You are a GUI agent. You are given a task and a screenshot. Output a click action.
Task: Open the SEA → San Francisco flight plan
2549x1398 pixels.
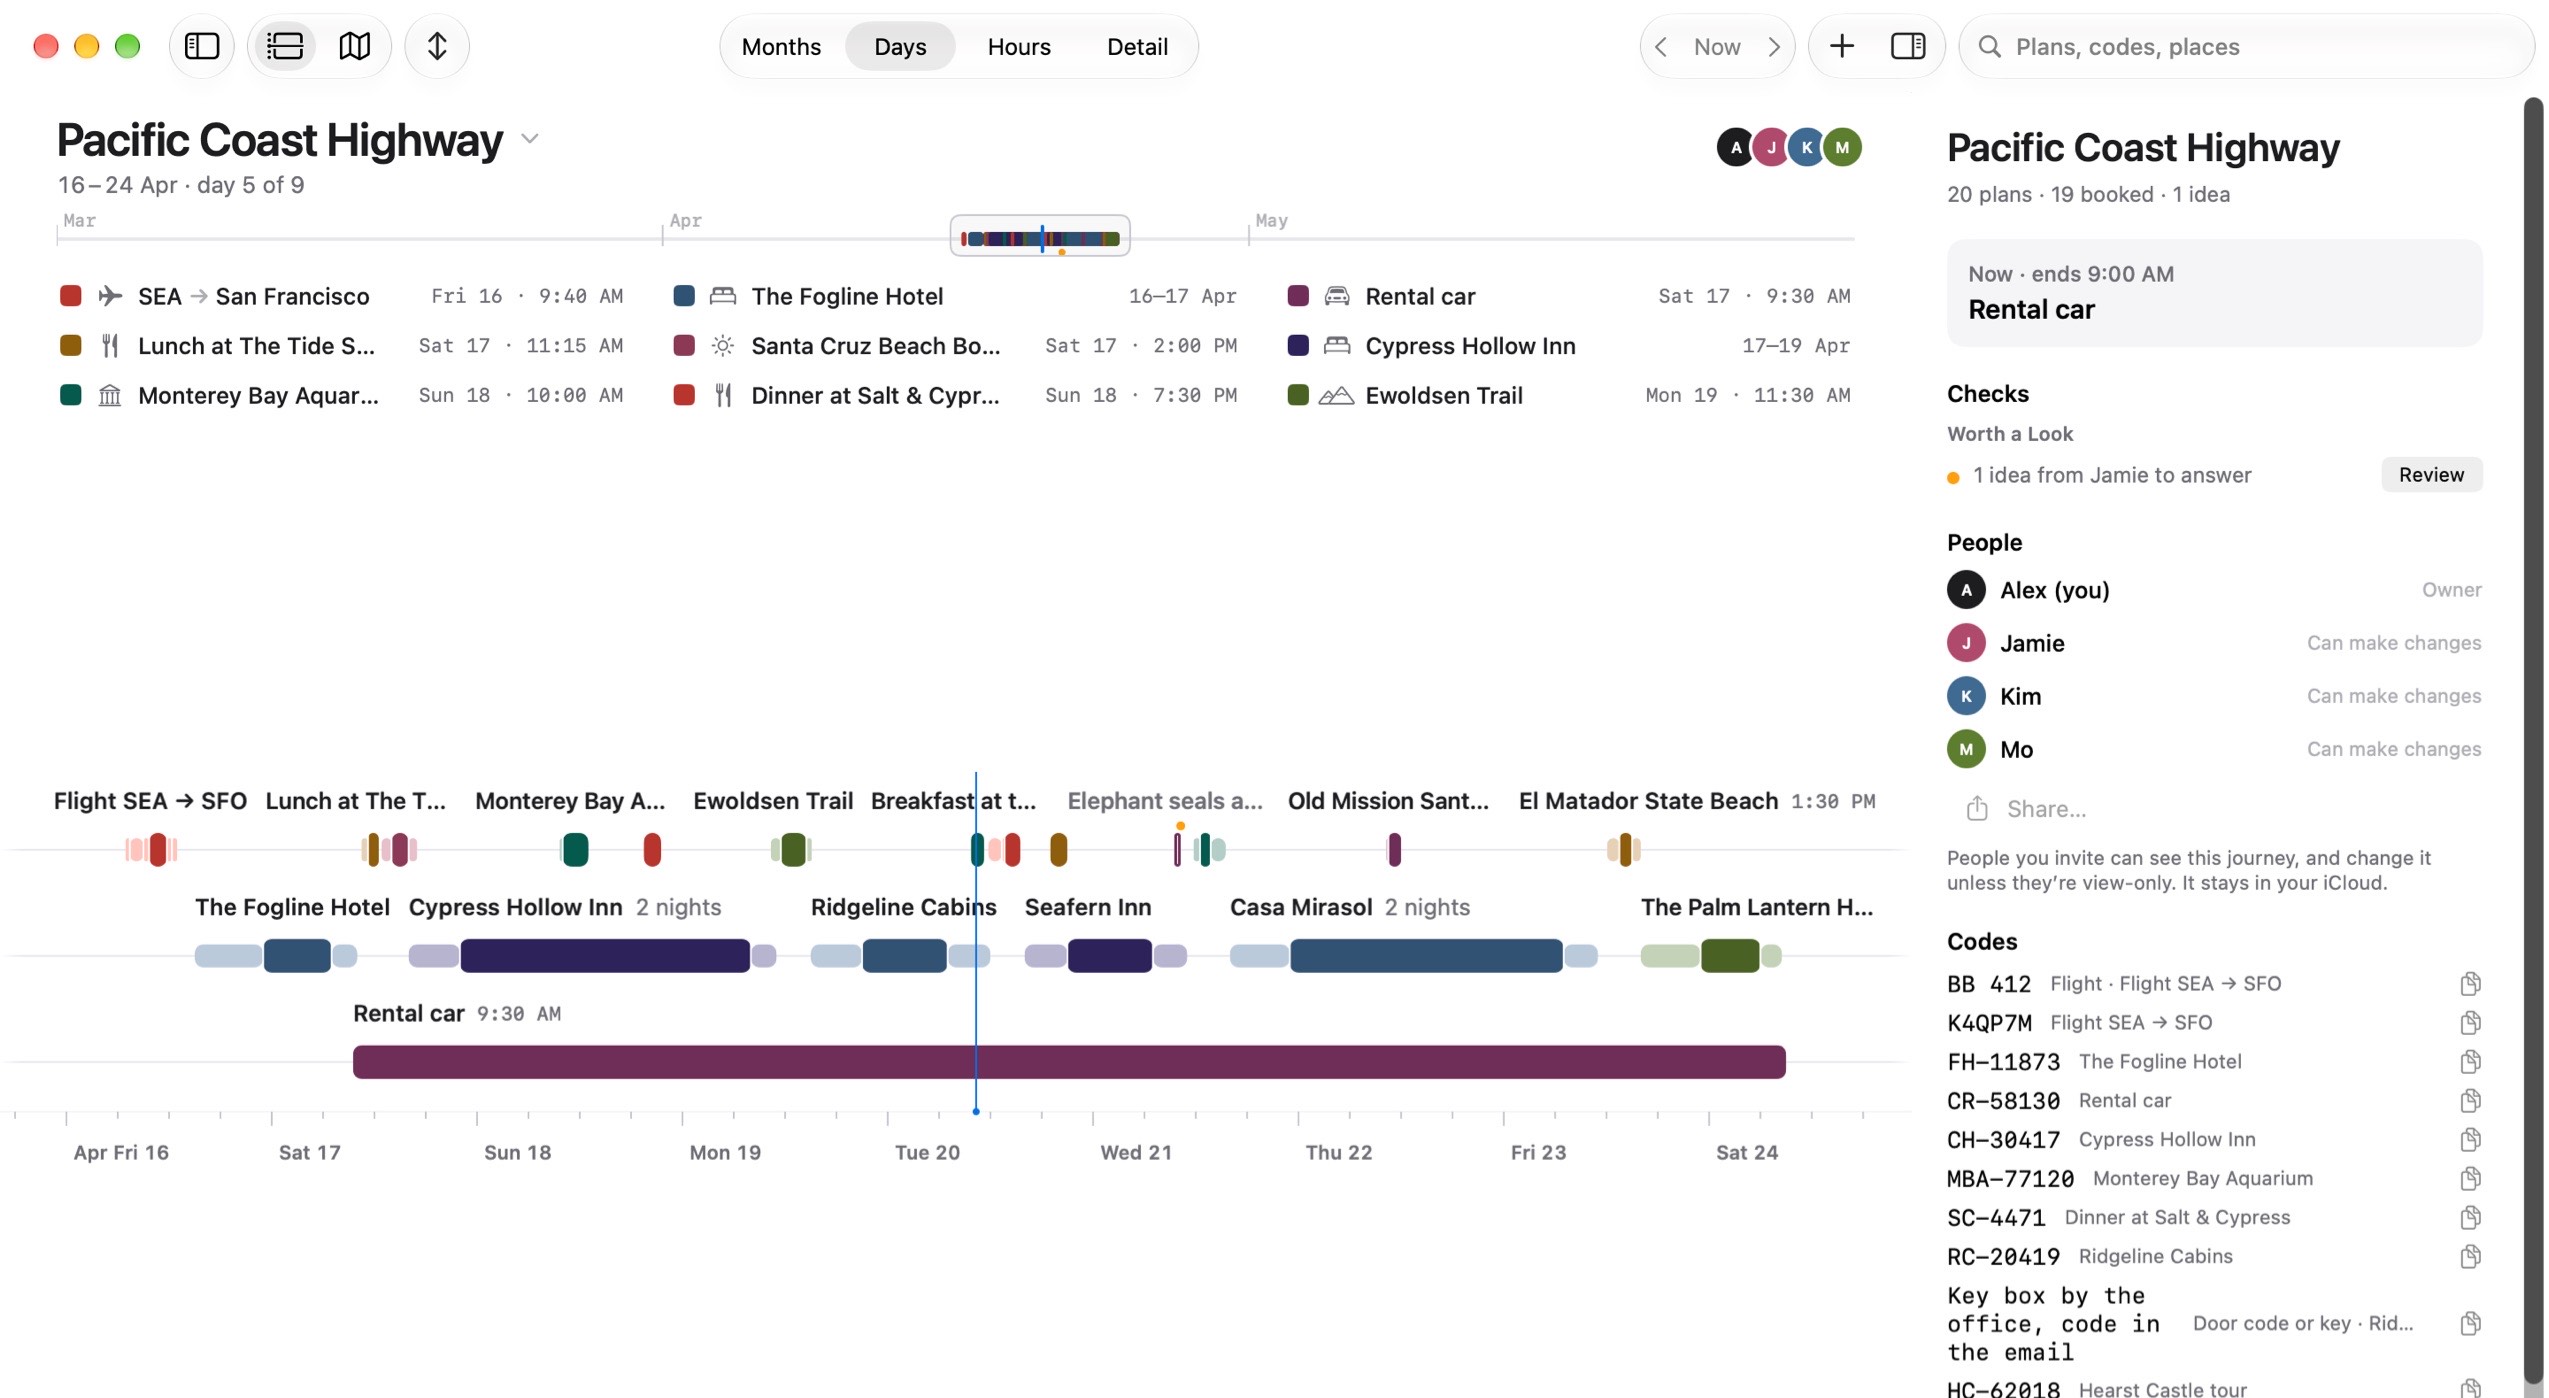(341, 296)
